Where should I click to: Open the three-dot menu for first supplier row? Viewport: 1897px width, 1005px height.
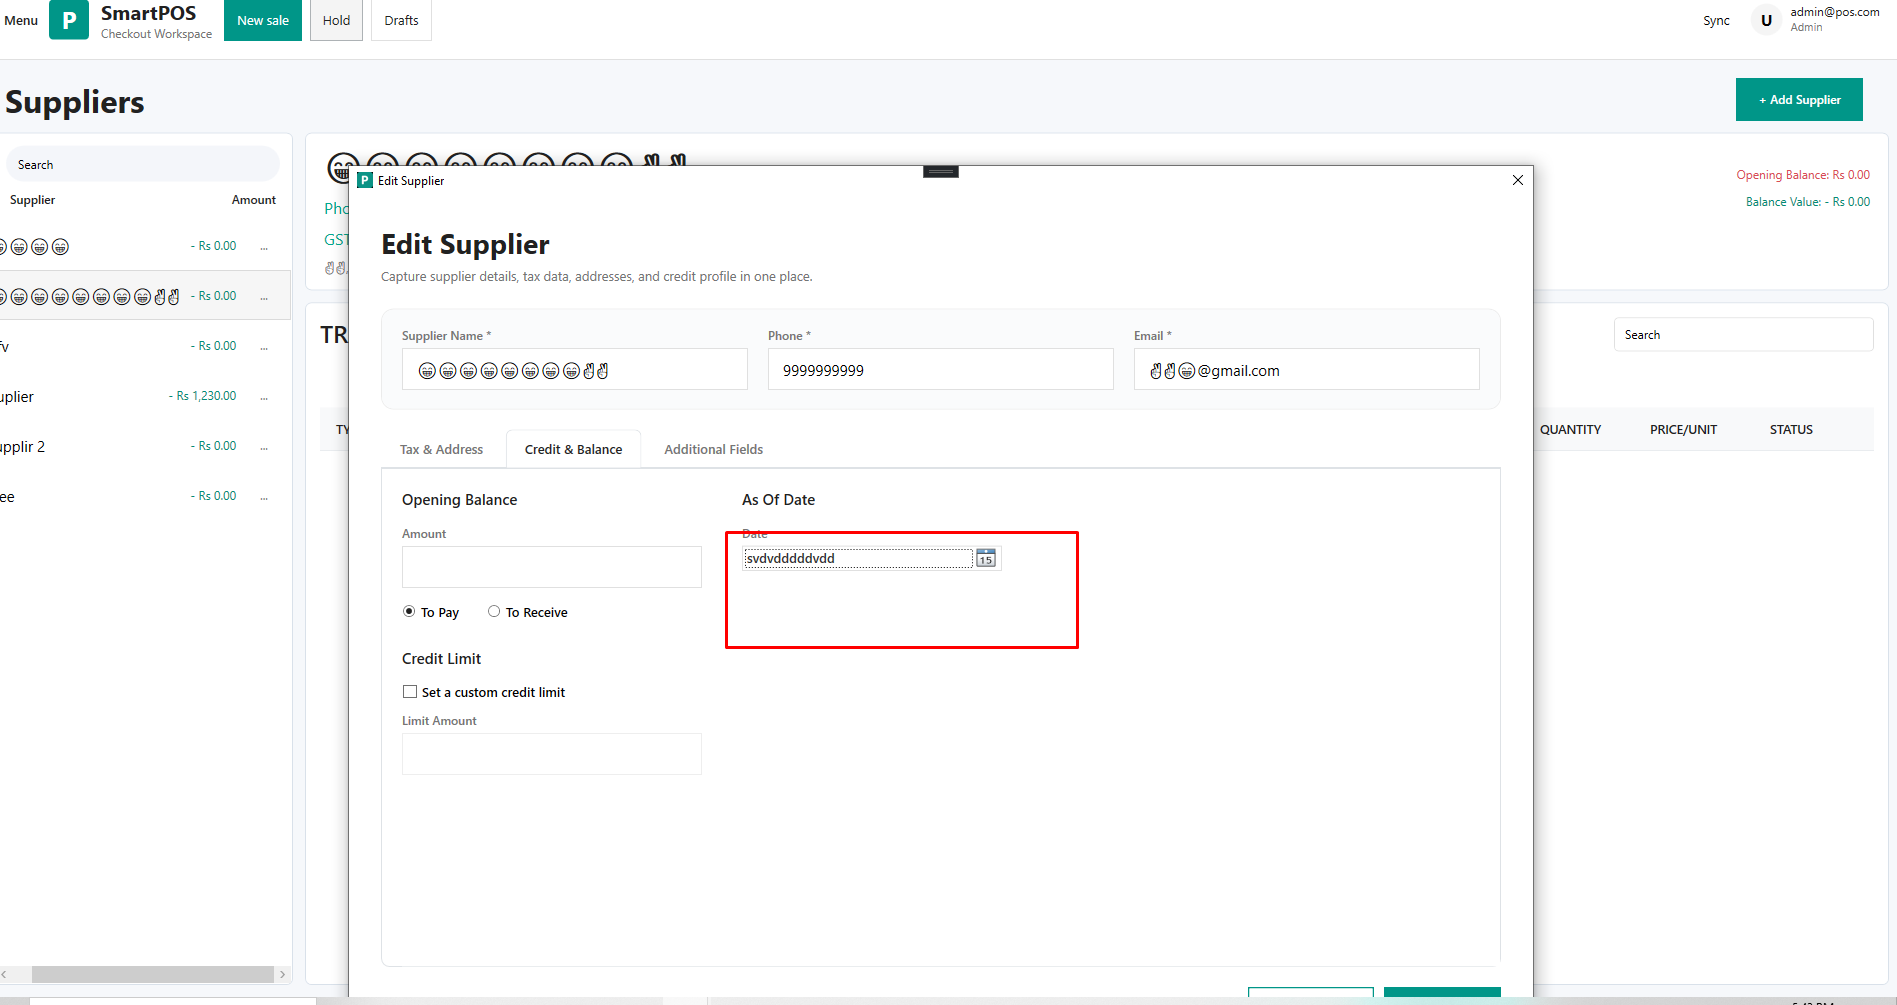click(x=264, y=247)
